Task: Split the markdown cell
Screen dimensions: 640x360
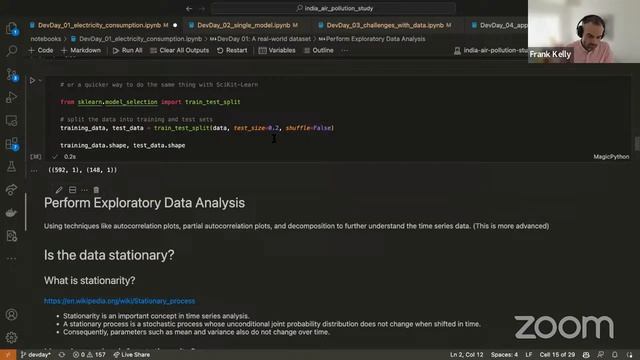Action: 72,190
